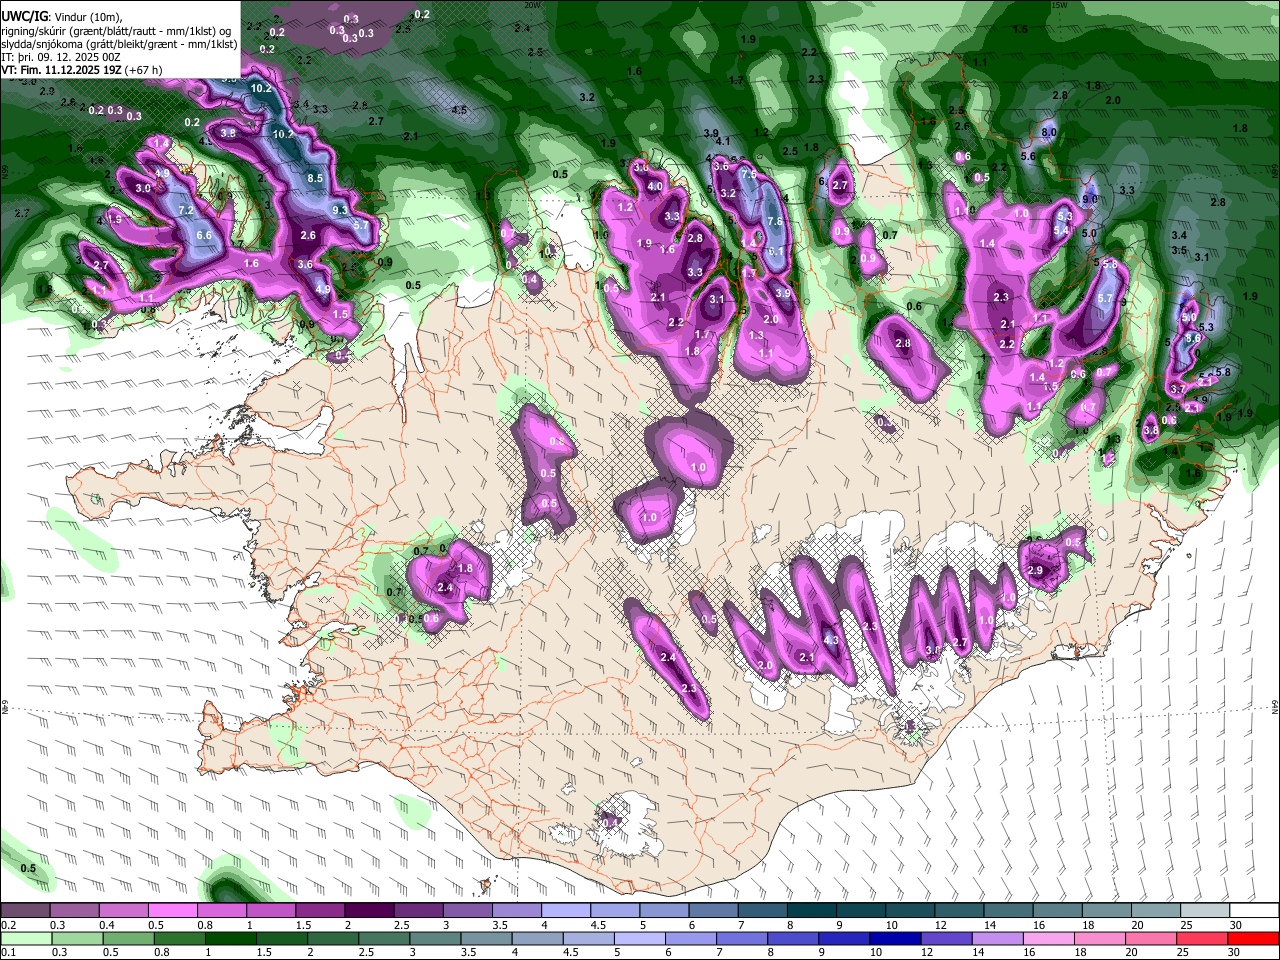This screenshot has width=1280, height=960.
Task: Click the initial time 'IT: þri. 09. 12. 2025 00Z'
Action: (60, 57)
